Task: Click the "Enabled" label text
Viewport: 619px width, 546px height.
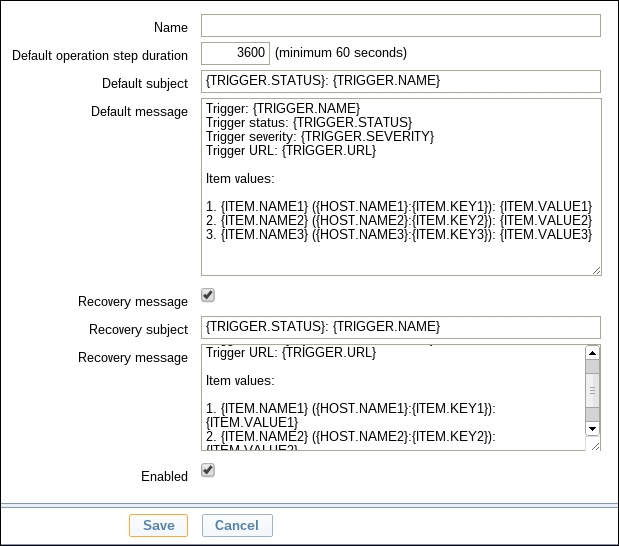Action: pyautogui.click(x=163, y=476)
